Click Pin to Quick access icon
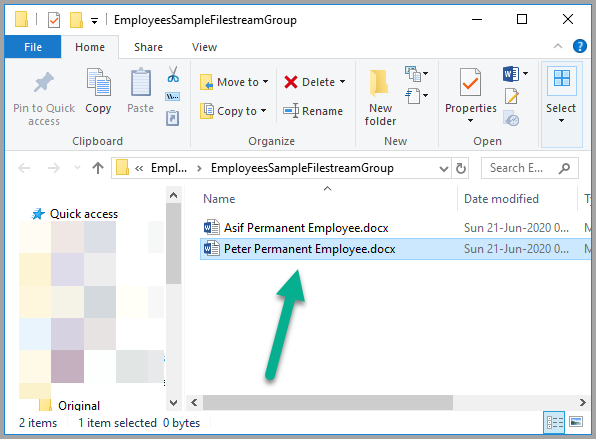596x439 pixels. [x=44, y=82]
